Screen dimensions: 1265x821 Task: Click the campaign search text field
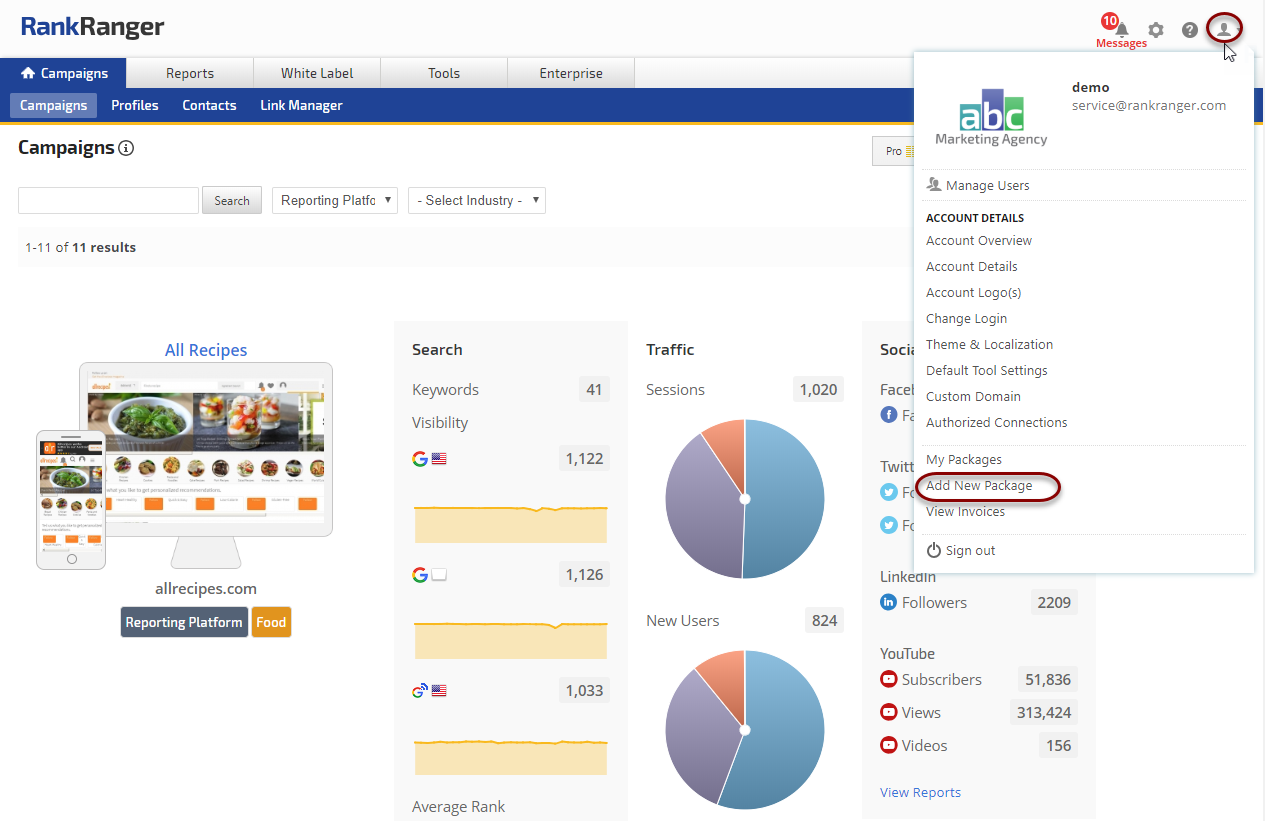click(x=108, y=200)
